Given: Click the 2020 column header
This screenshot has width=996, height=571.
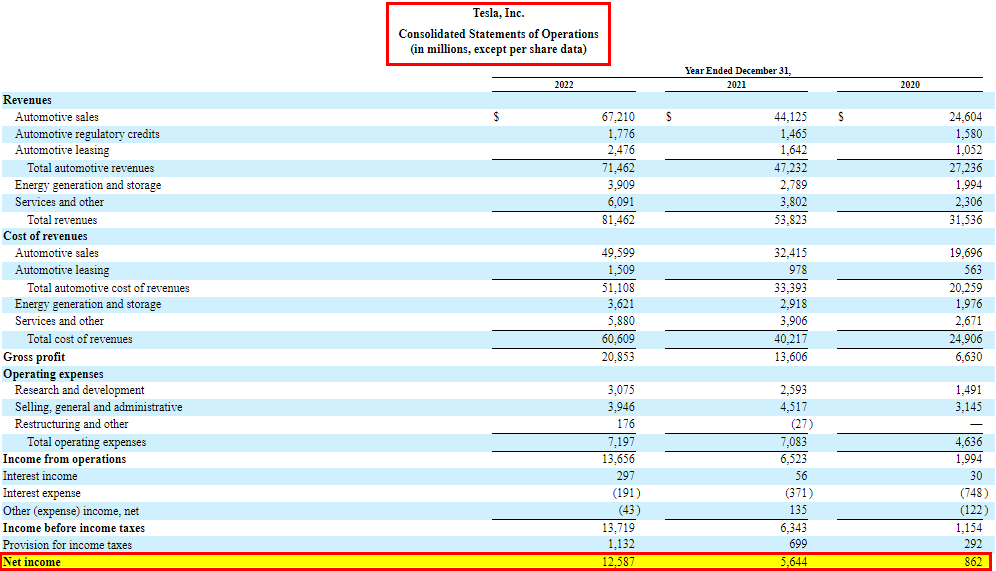Looking at the screenshot, I should click(910, 84).
